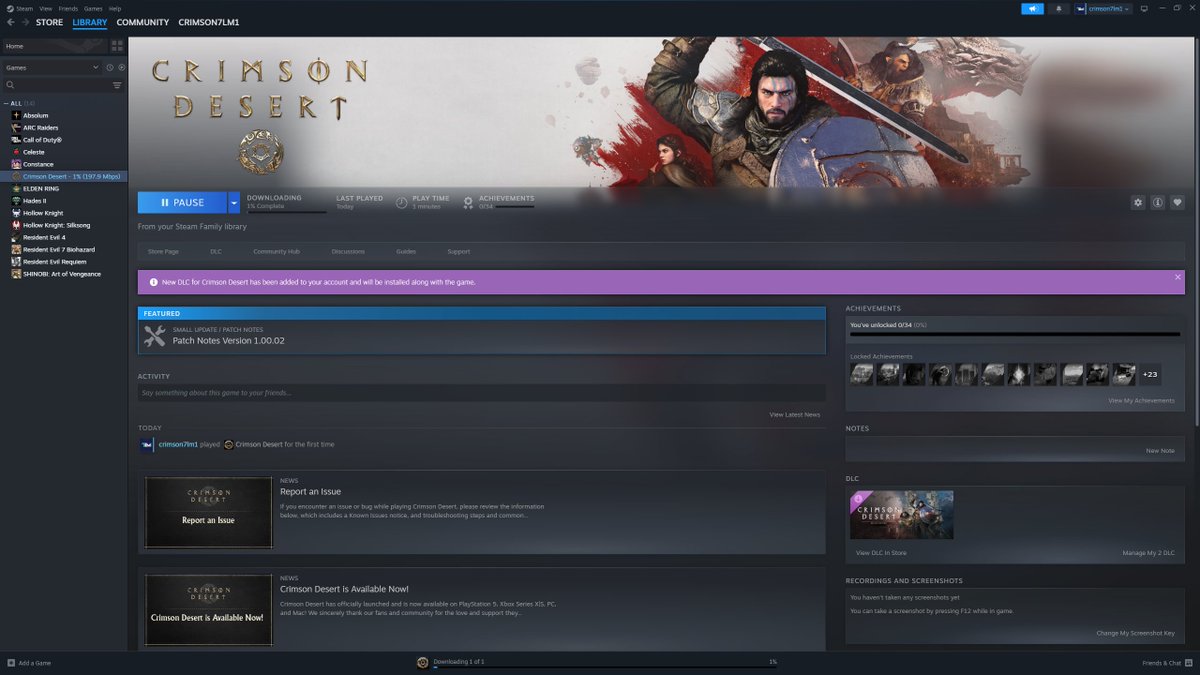Go to the STORE tab
Screen dimensions: 1200x675
tap(49, 22)
